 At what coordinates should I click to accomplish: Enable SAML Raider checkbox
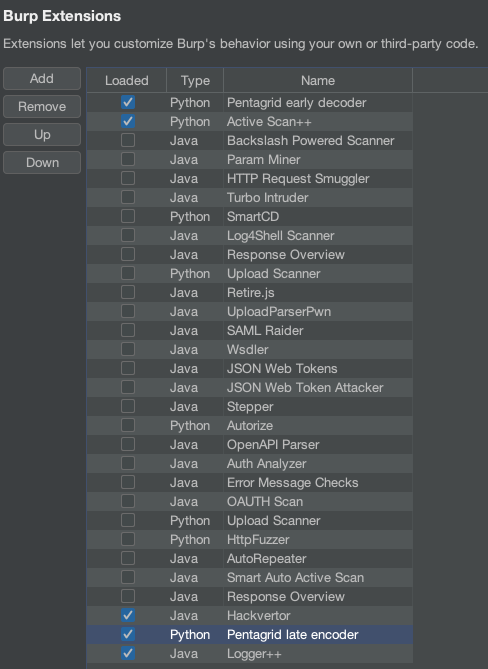[x=128, y=330]
